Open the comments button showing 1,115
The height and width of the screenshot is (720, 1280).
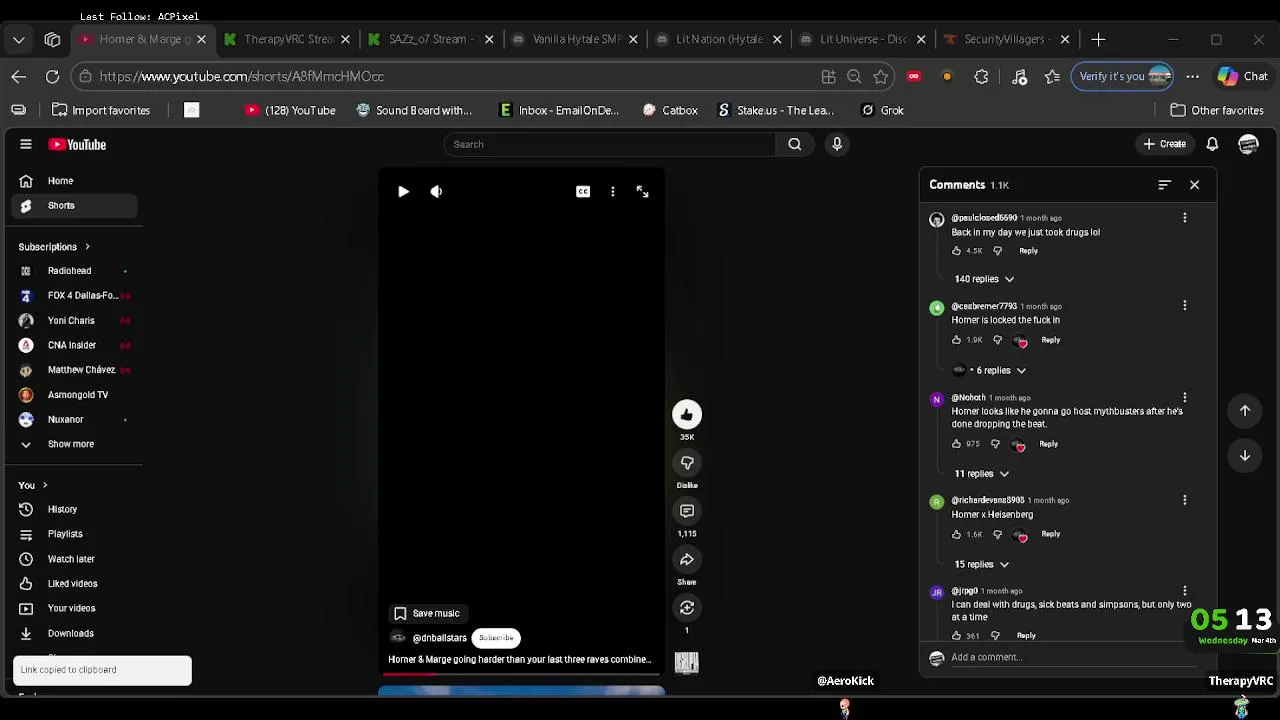pyautogui.click(x=687, y=511)
